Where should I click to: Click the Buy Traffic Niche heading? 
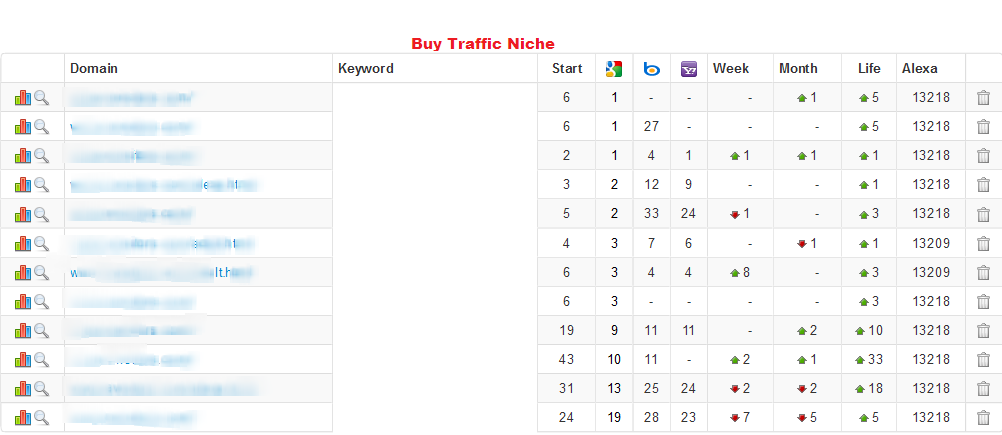pos(482,44)
